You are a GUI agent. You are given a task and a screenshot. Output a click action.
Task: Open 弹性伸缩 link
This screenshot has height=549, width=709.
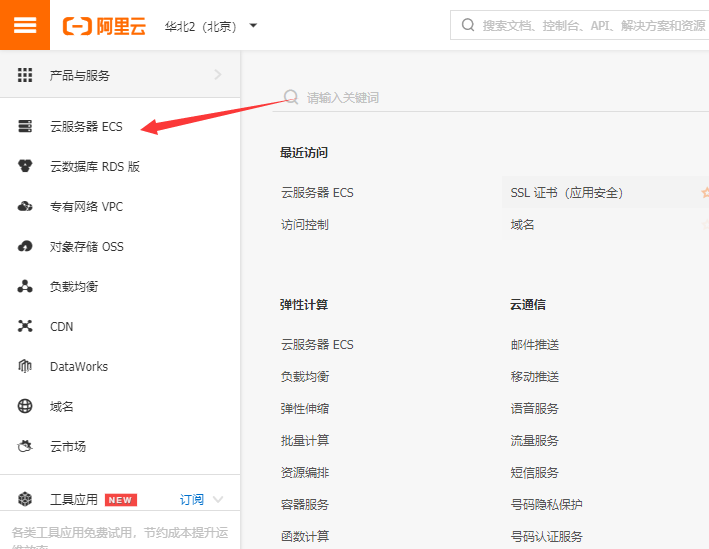tap(305, 409)
